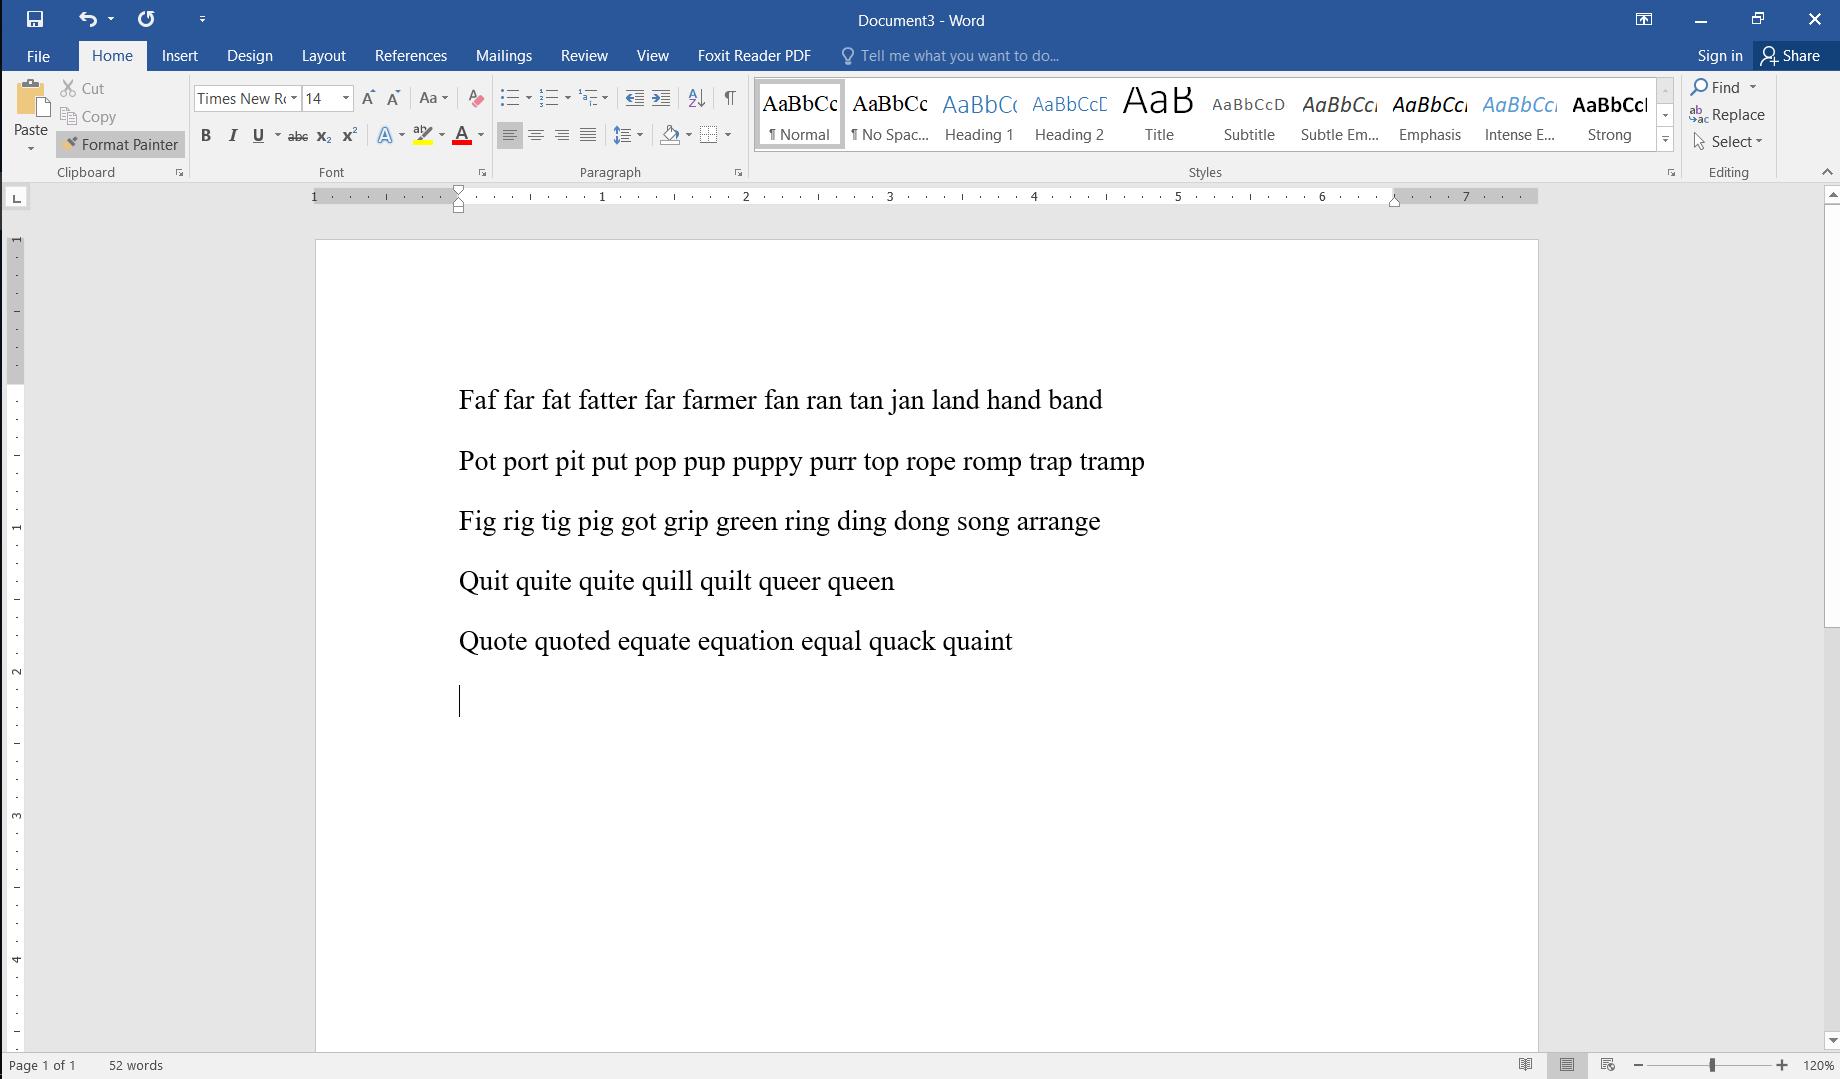Click the zoom slider handle
The image size is (1840, 1079).
1712,1065
